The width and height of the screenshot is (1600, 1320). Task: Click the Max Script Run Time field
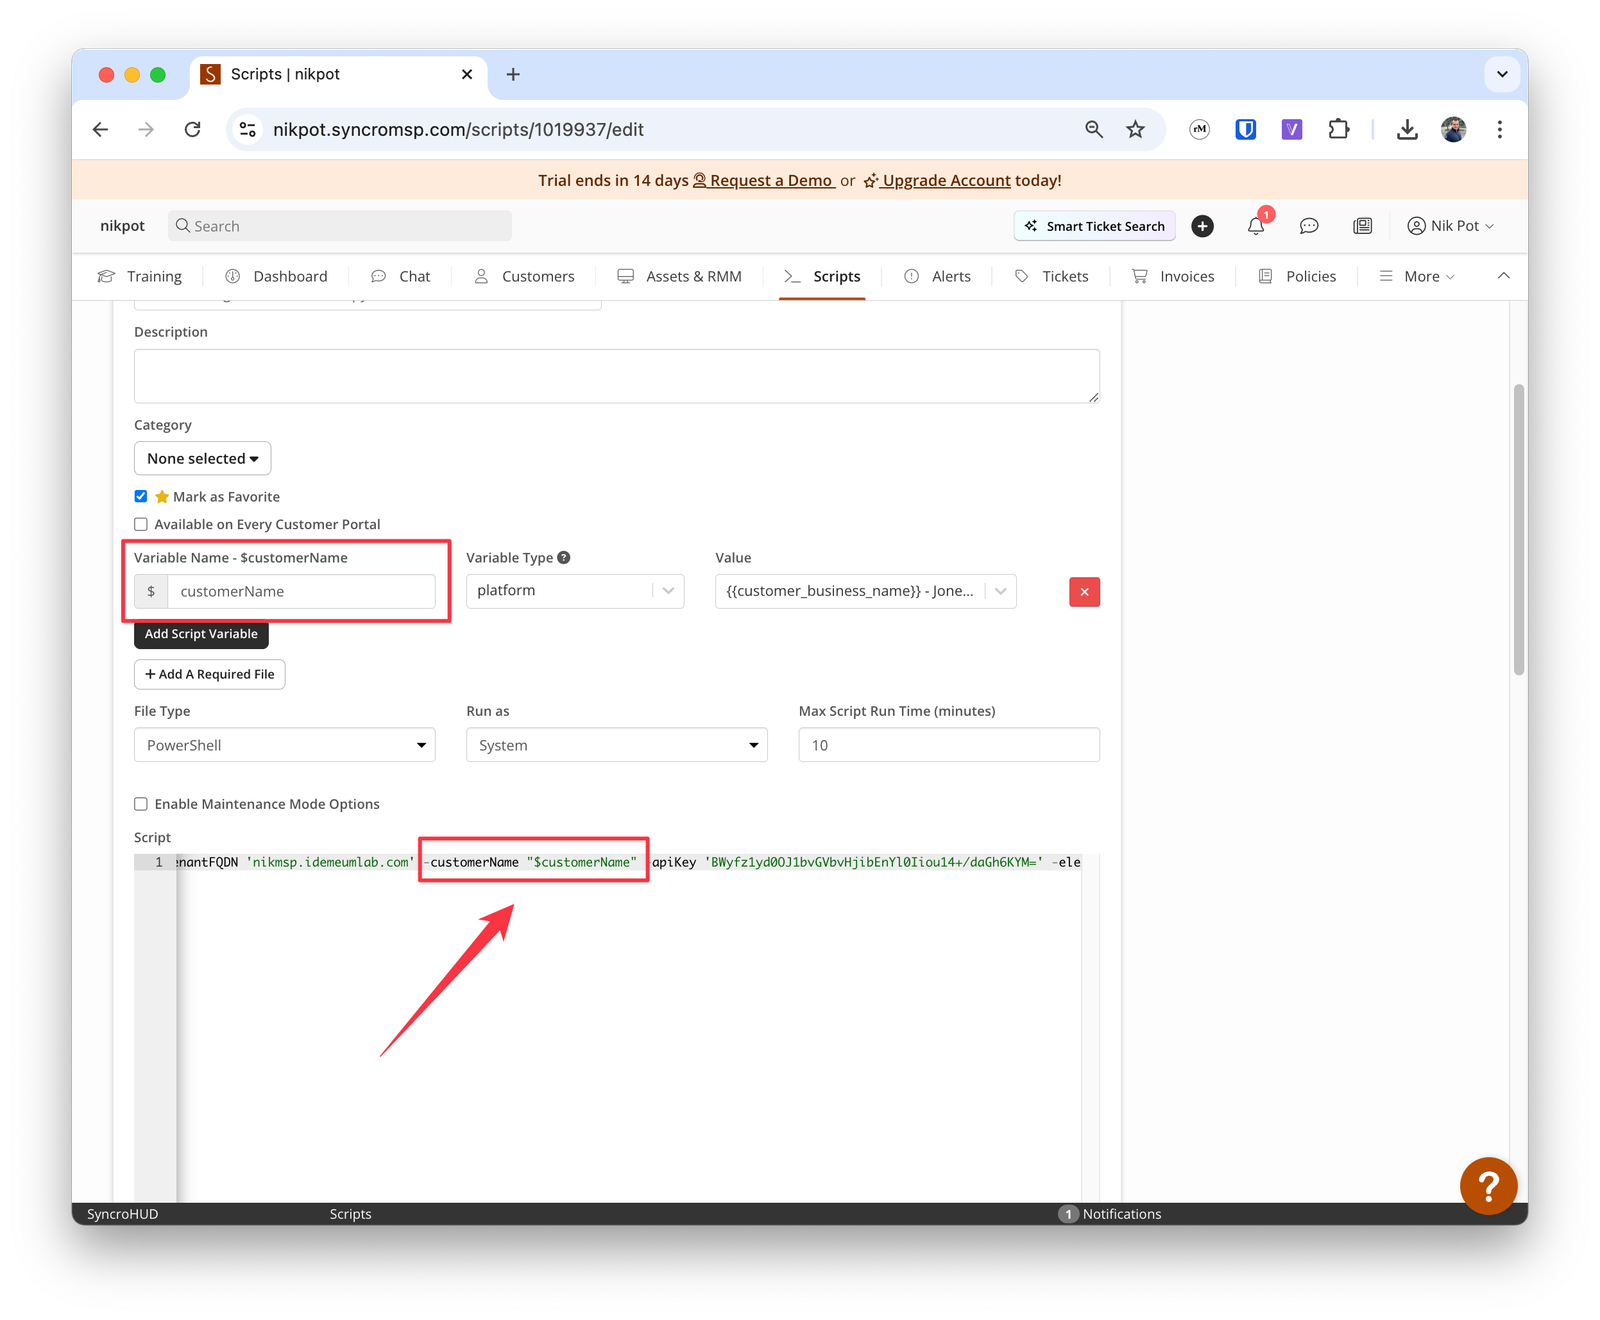(949, 745)
